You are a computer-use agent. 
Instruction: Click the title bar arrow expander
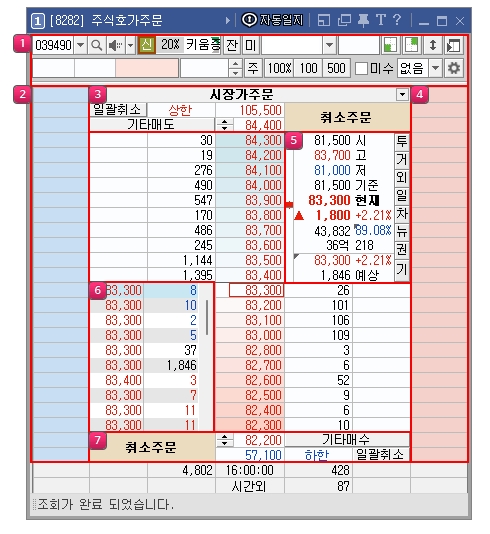228,21
